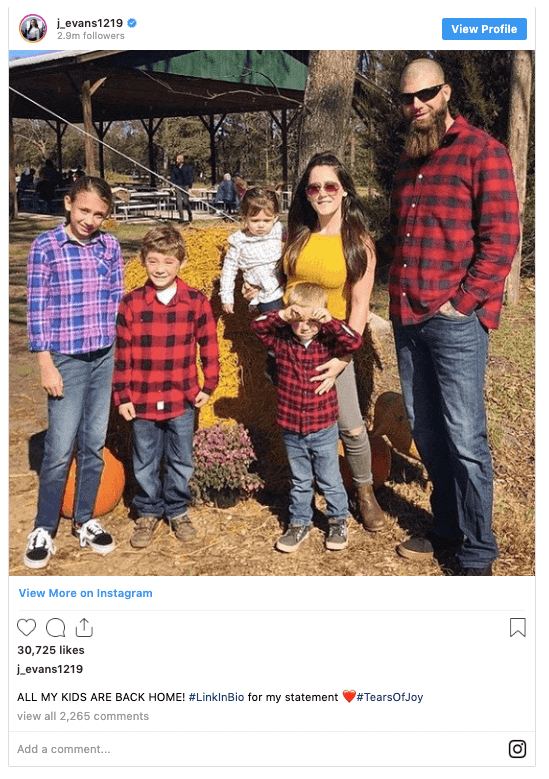Open Instagram via the camera logo icon

517,749
